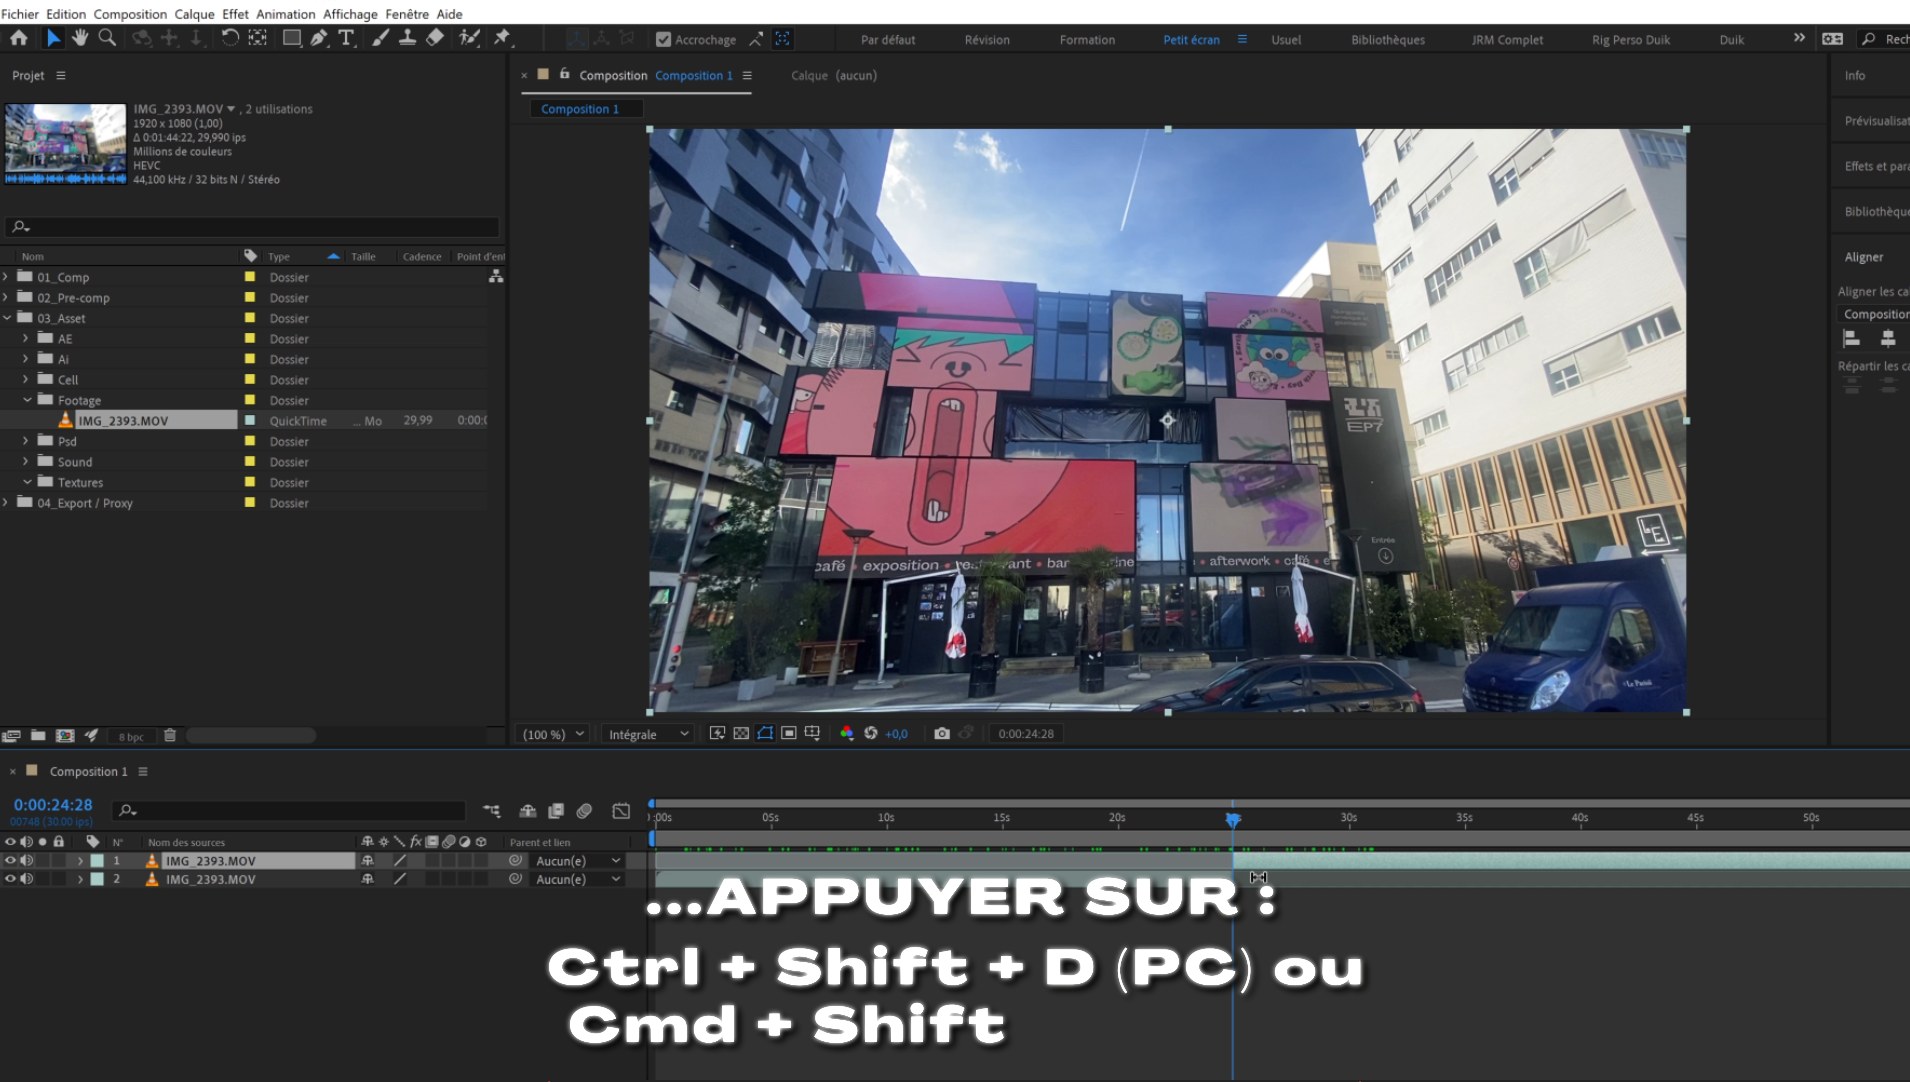
Task: Switch to the Rig Perso Duik workspace
Action: (x=1631, y=40)
